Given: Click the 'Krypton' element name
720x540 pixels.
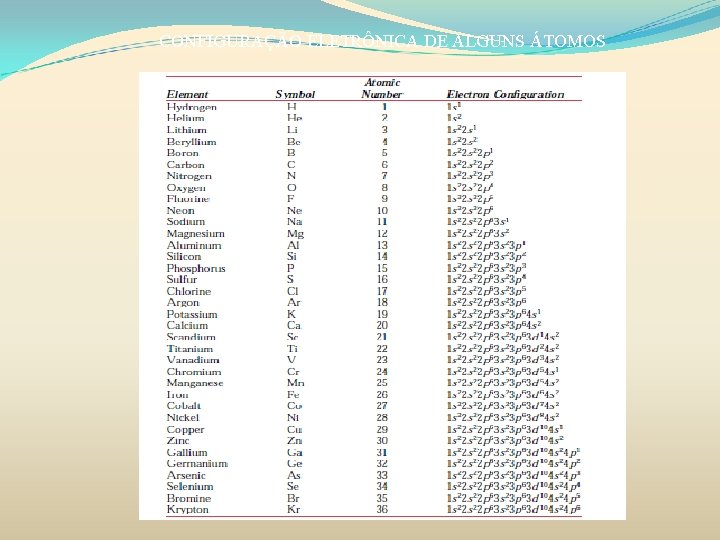Looking at the screenshot, I should coord(187,510).
